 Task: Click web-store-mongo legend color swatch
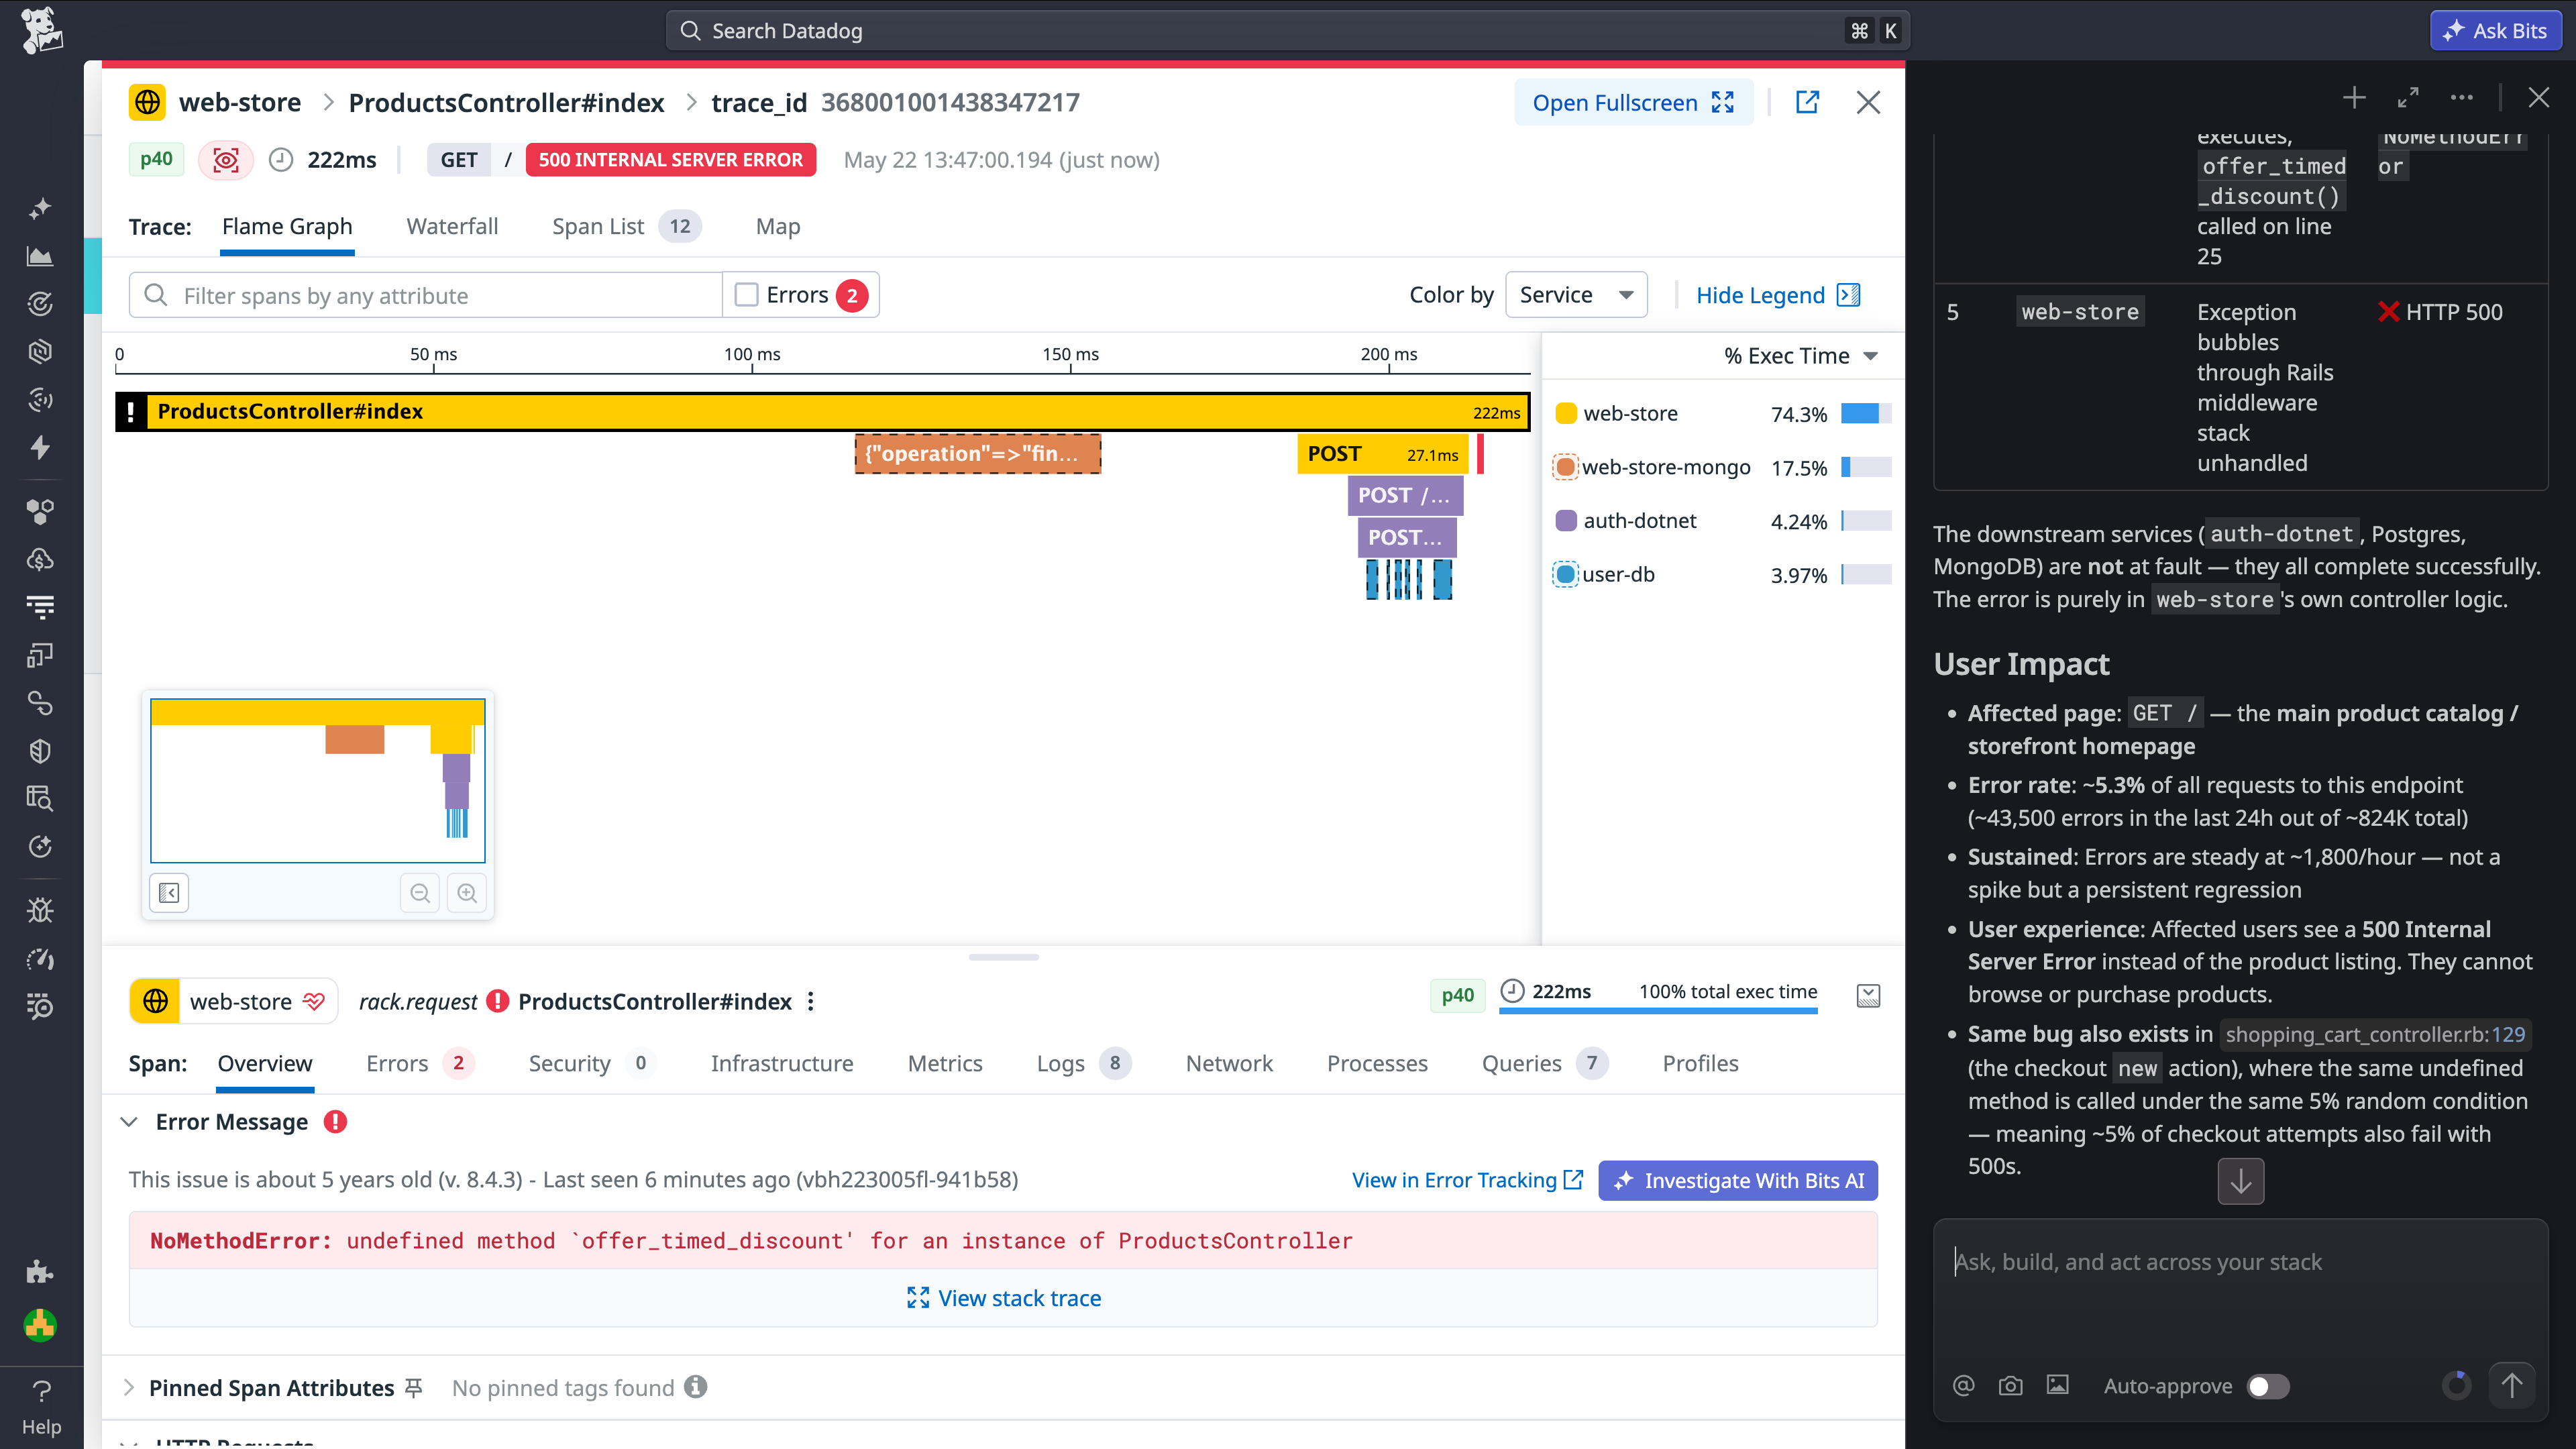[x=1566, y=467]
